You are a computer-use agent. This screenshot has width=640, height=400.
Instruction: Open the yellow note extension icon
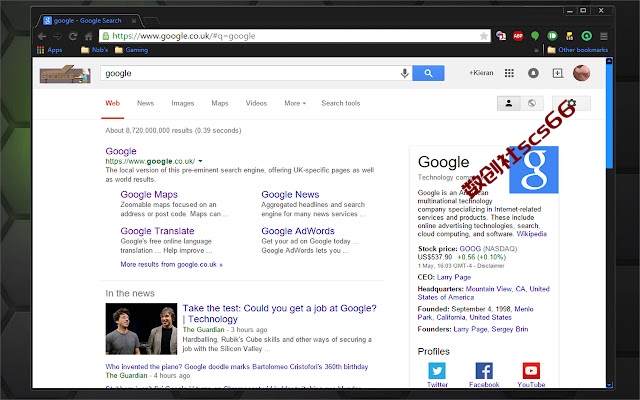[x=569, y=36]
